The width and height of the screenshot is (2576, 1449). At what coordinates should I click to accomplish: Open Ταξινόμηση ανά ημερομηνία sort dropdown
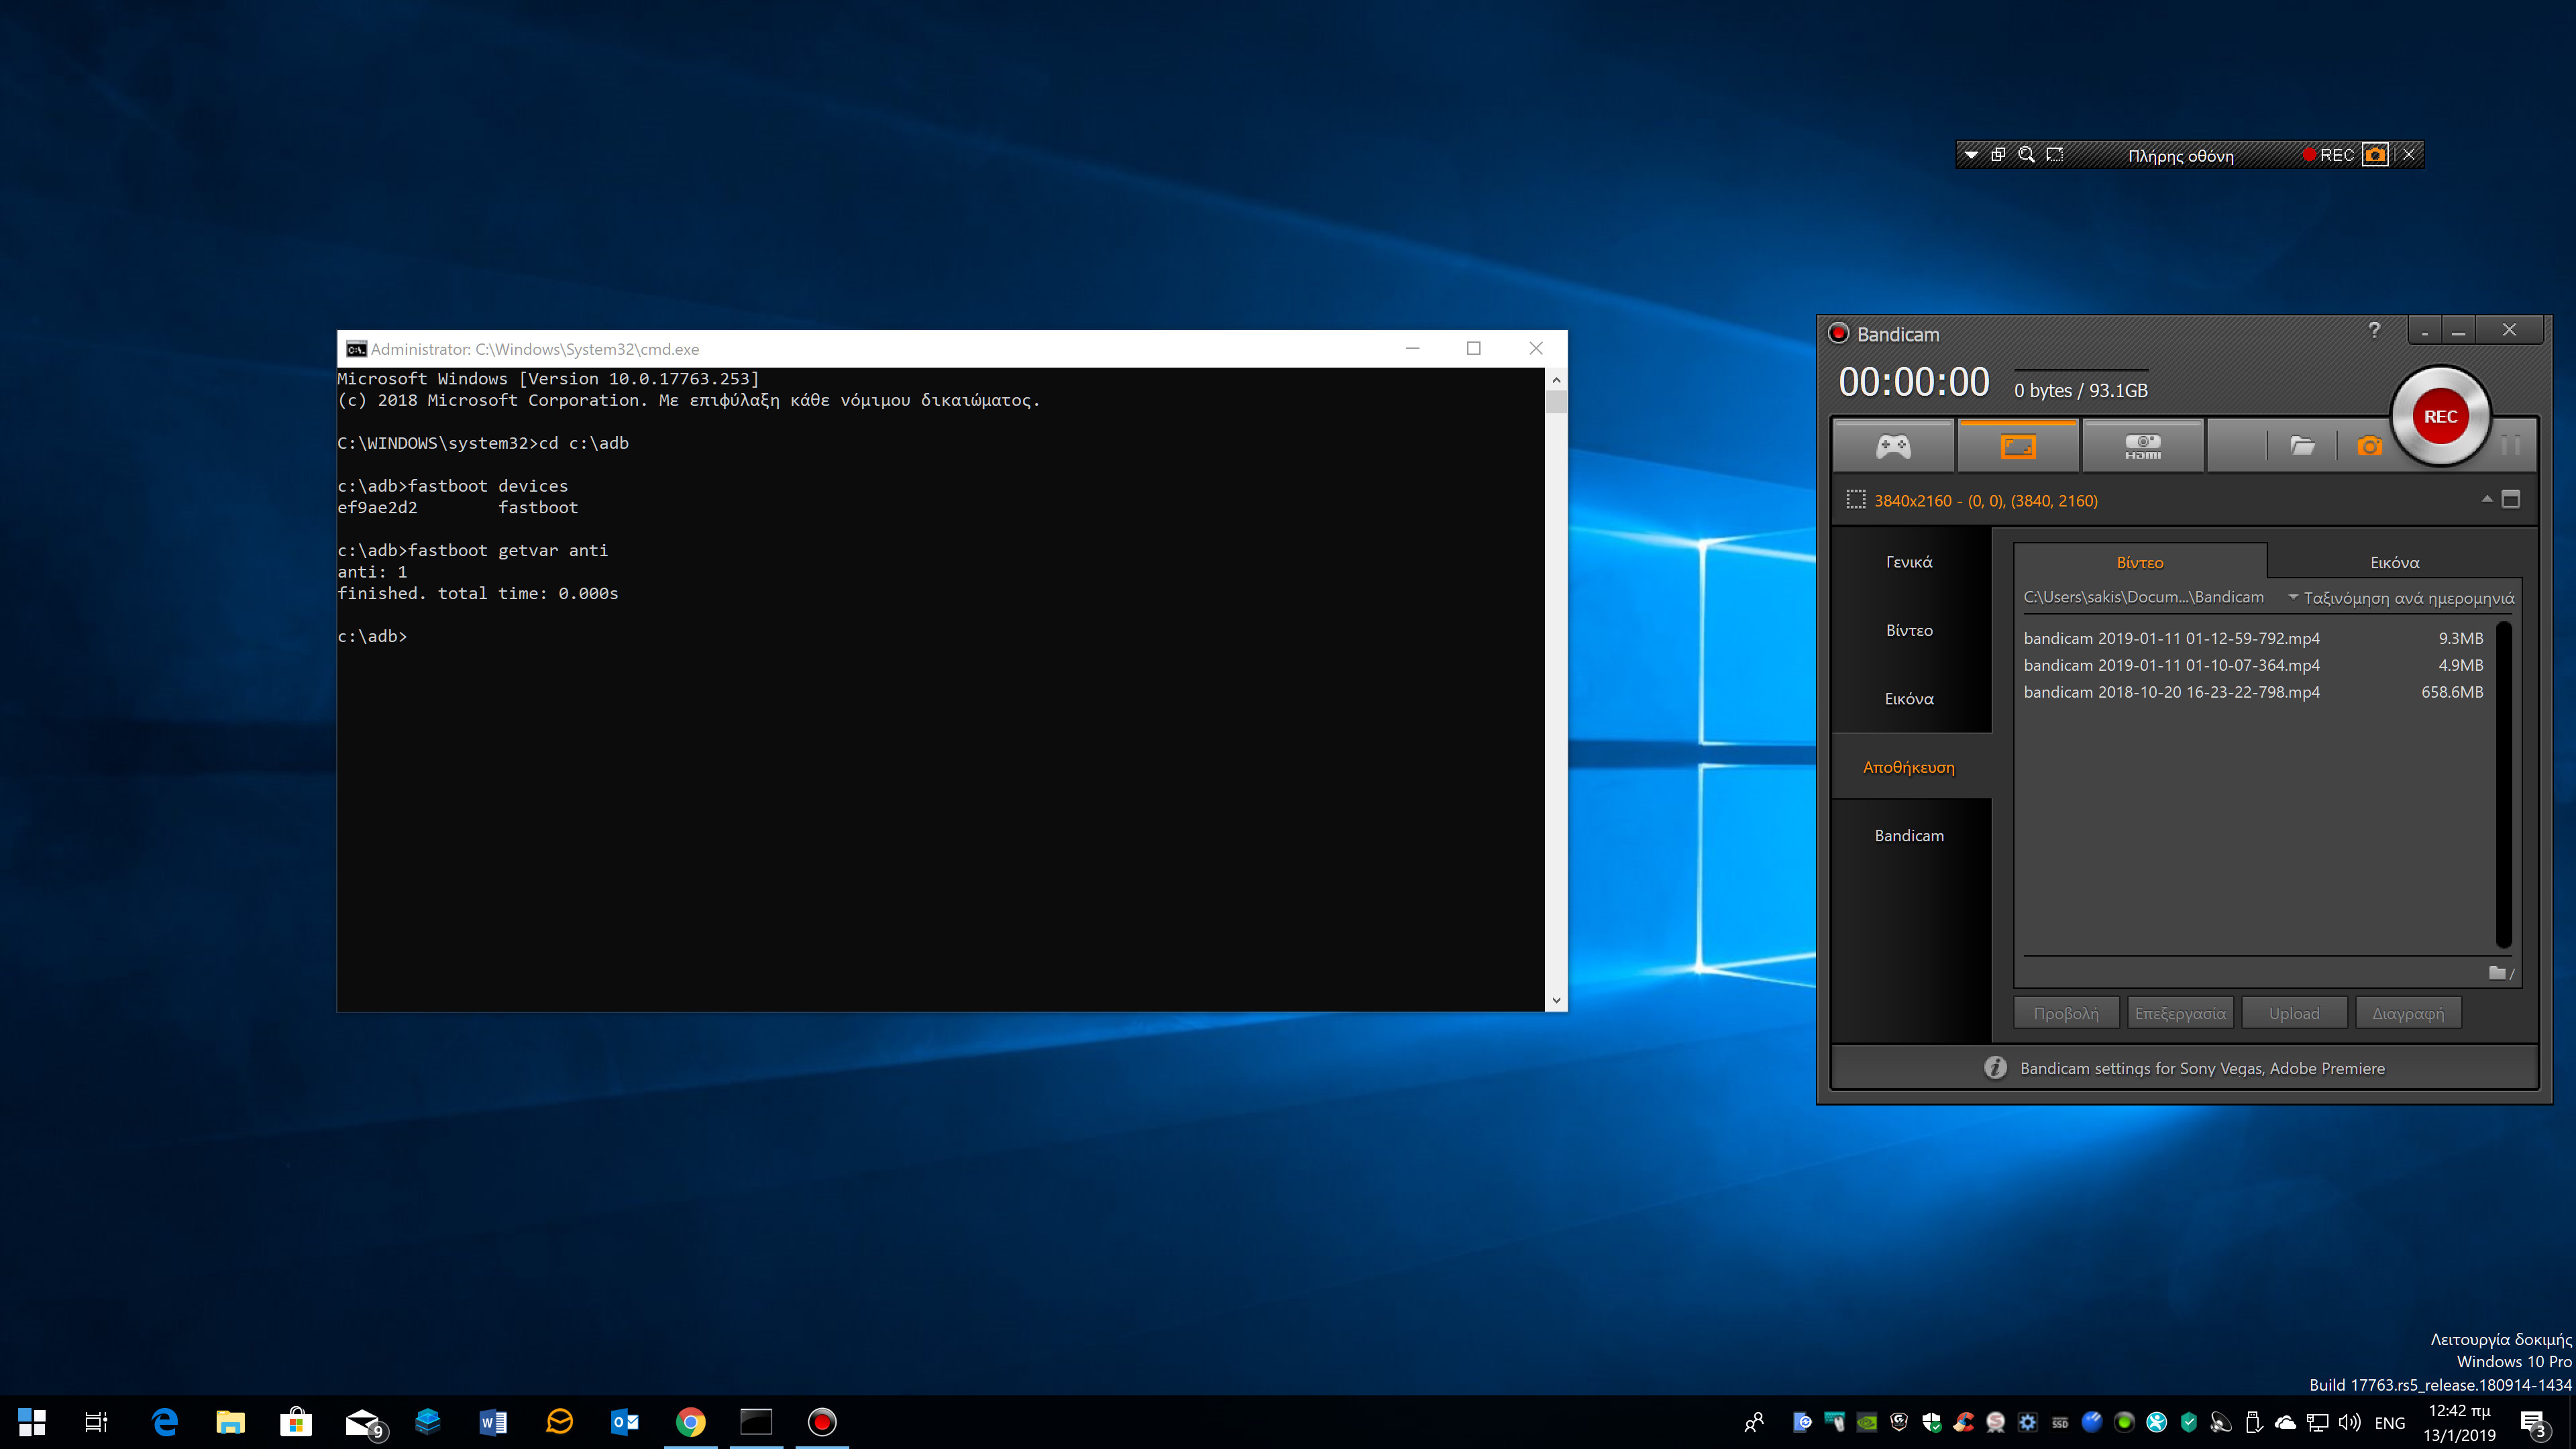(2400, 598)
